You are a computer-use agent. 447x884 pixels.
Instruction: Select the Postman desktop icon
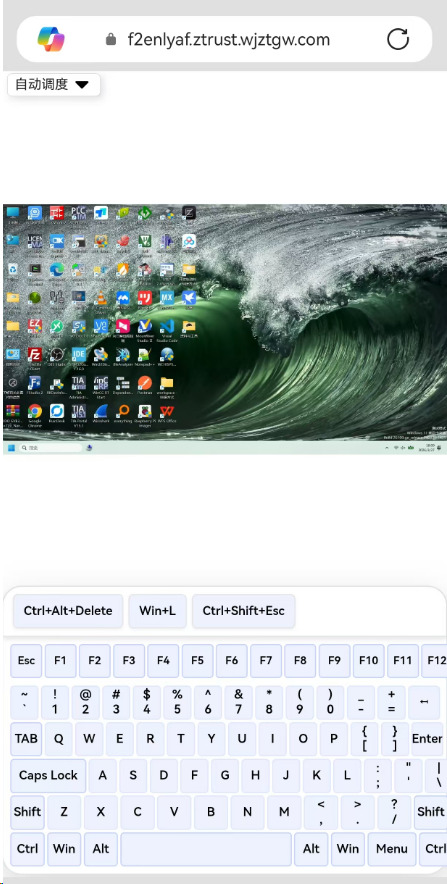point(145,384)
